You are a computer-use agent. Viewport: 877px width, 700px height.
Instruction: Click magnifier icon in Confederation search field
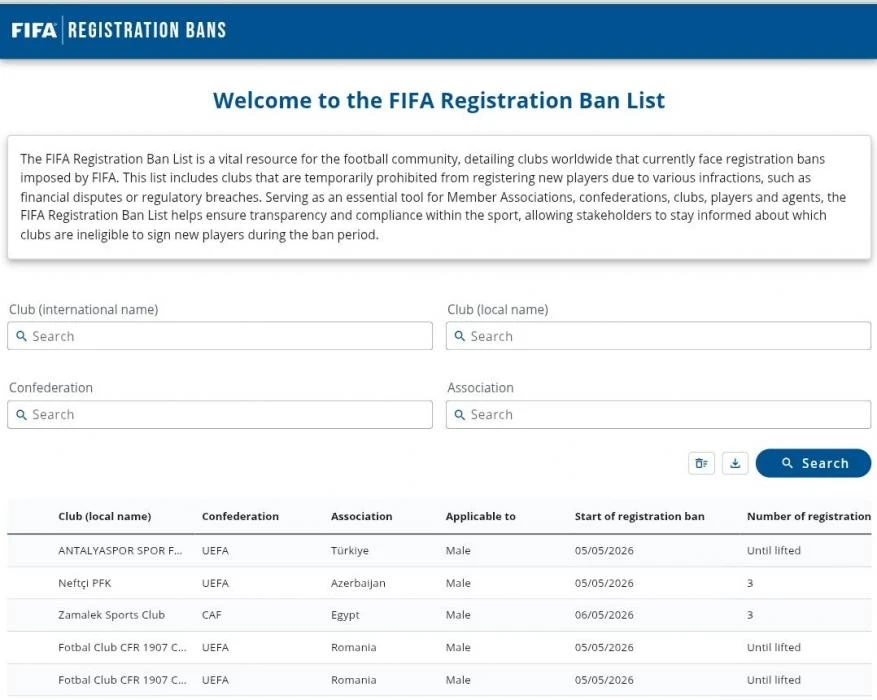pos(21,415)
